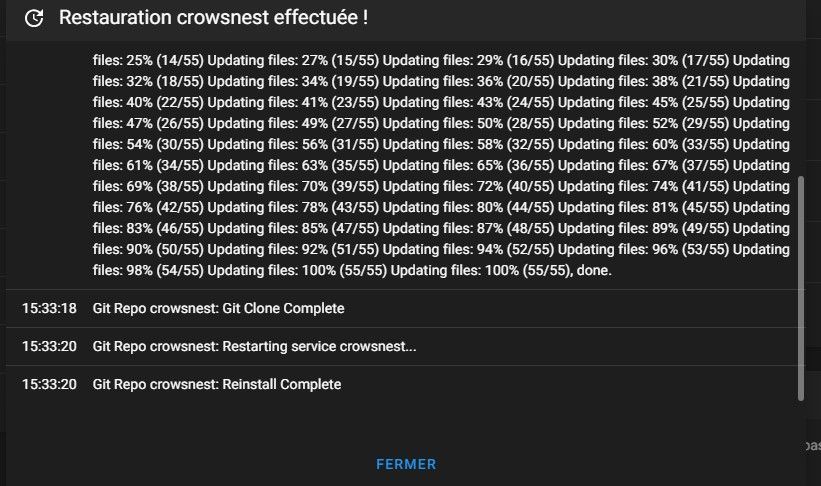The width and height of the screenshot is (821, 486).
Task: Close the dialog with FERMER
Action: 406,464
